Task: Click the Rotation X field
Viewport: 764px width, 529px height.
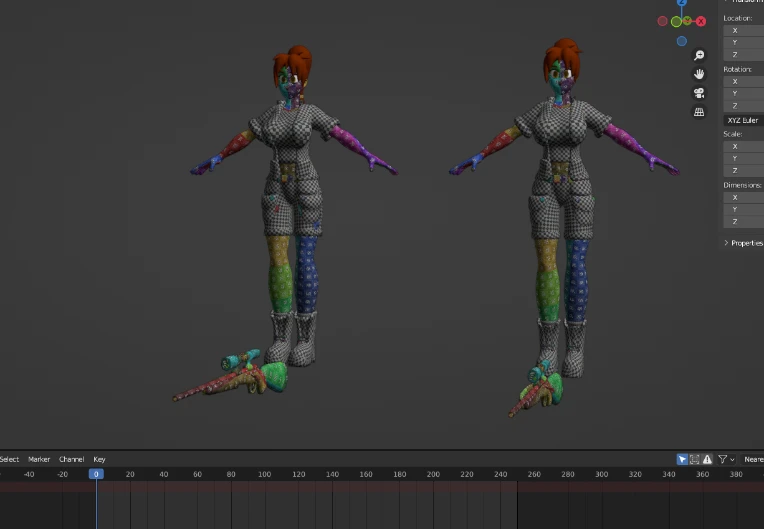Action: [744, 81]
